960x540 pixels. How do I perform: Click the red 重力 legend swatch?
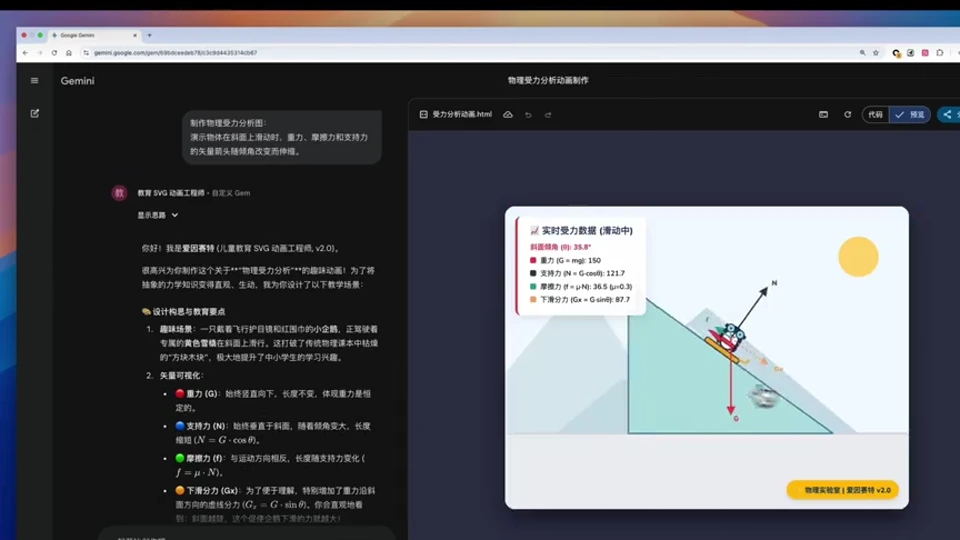pos(533,260)
